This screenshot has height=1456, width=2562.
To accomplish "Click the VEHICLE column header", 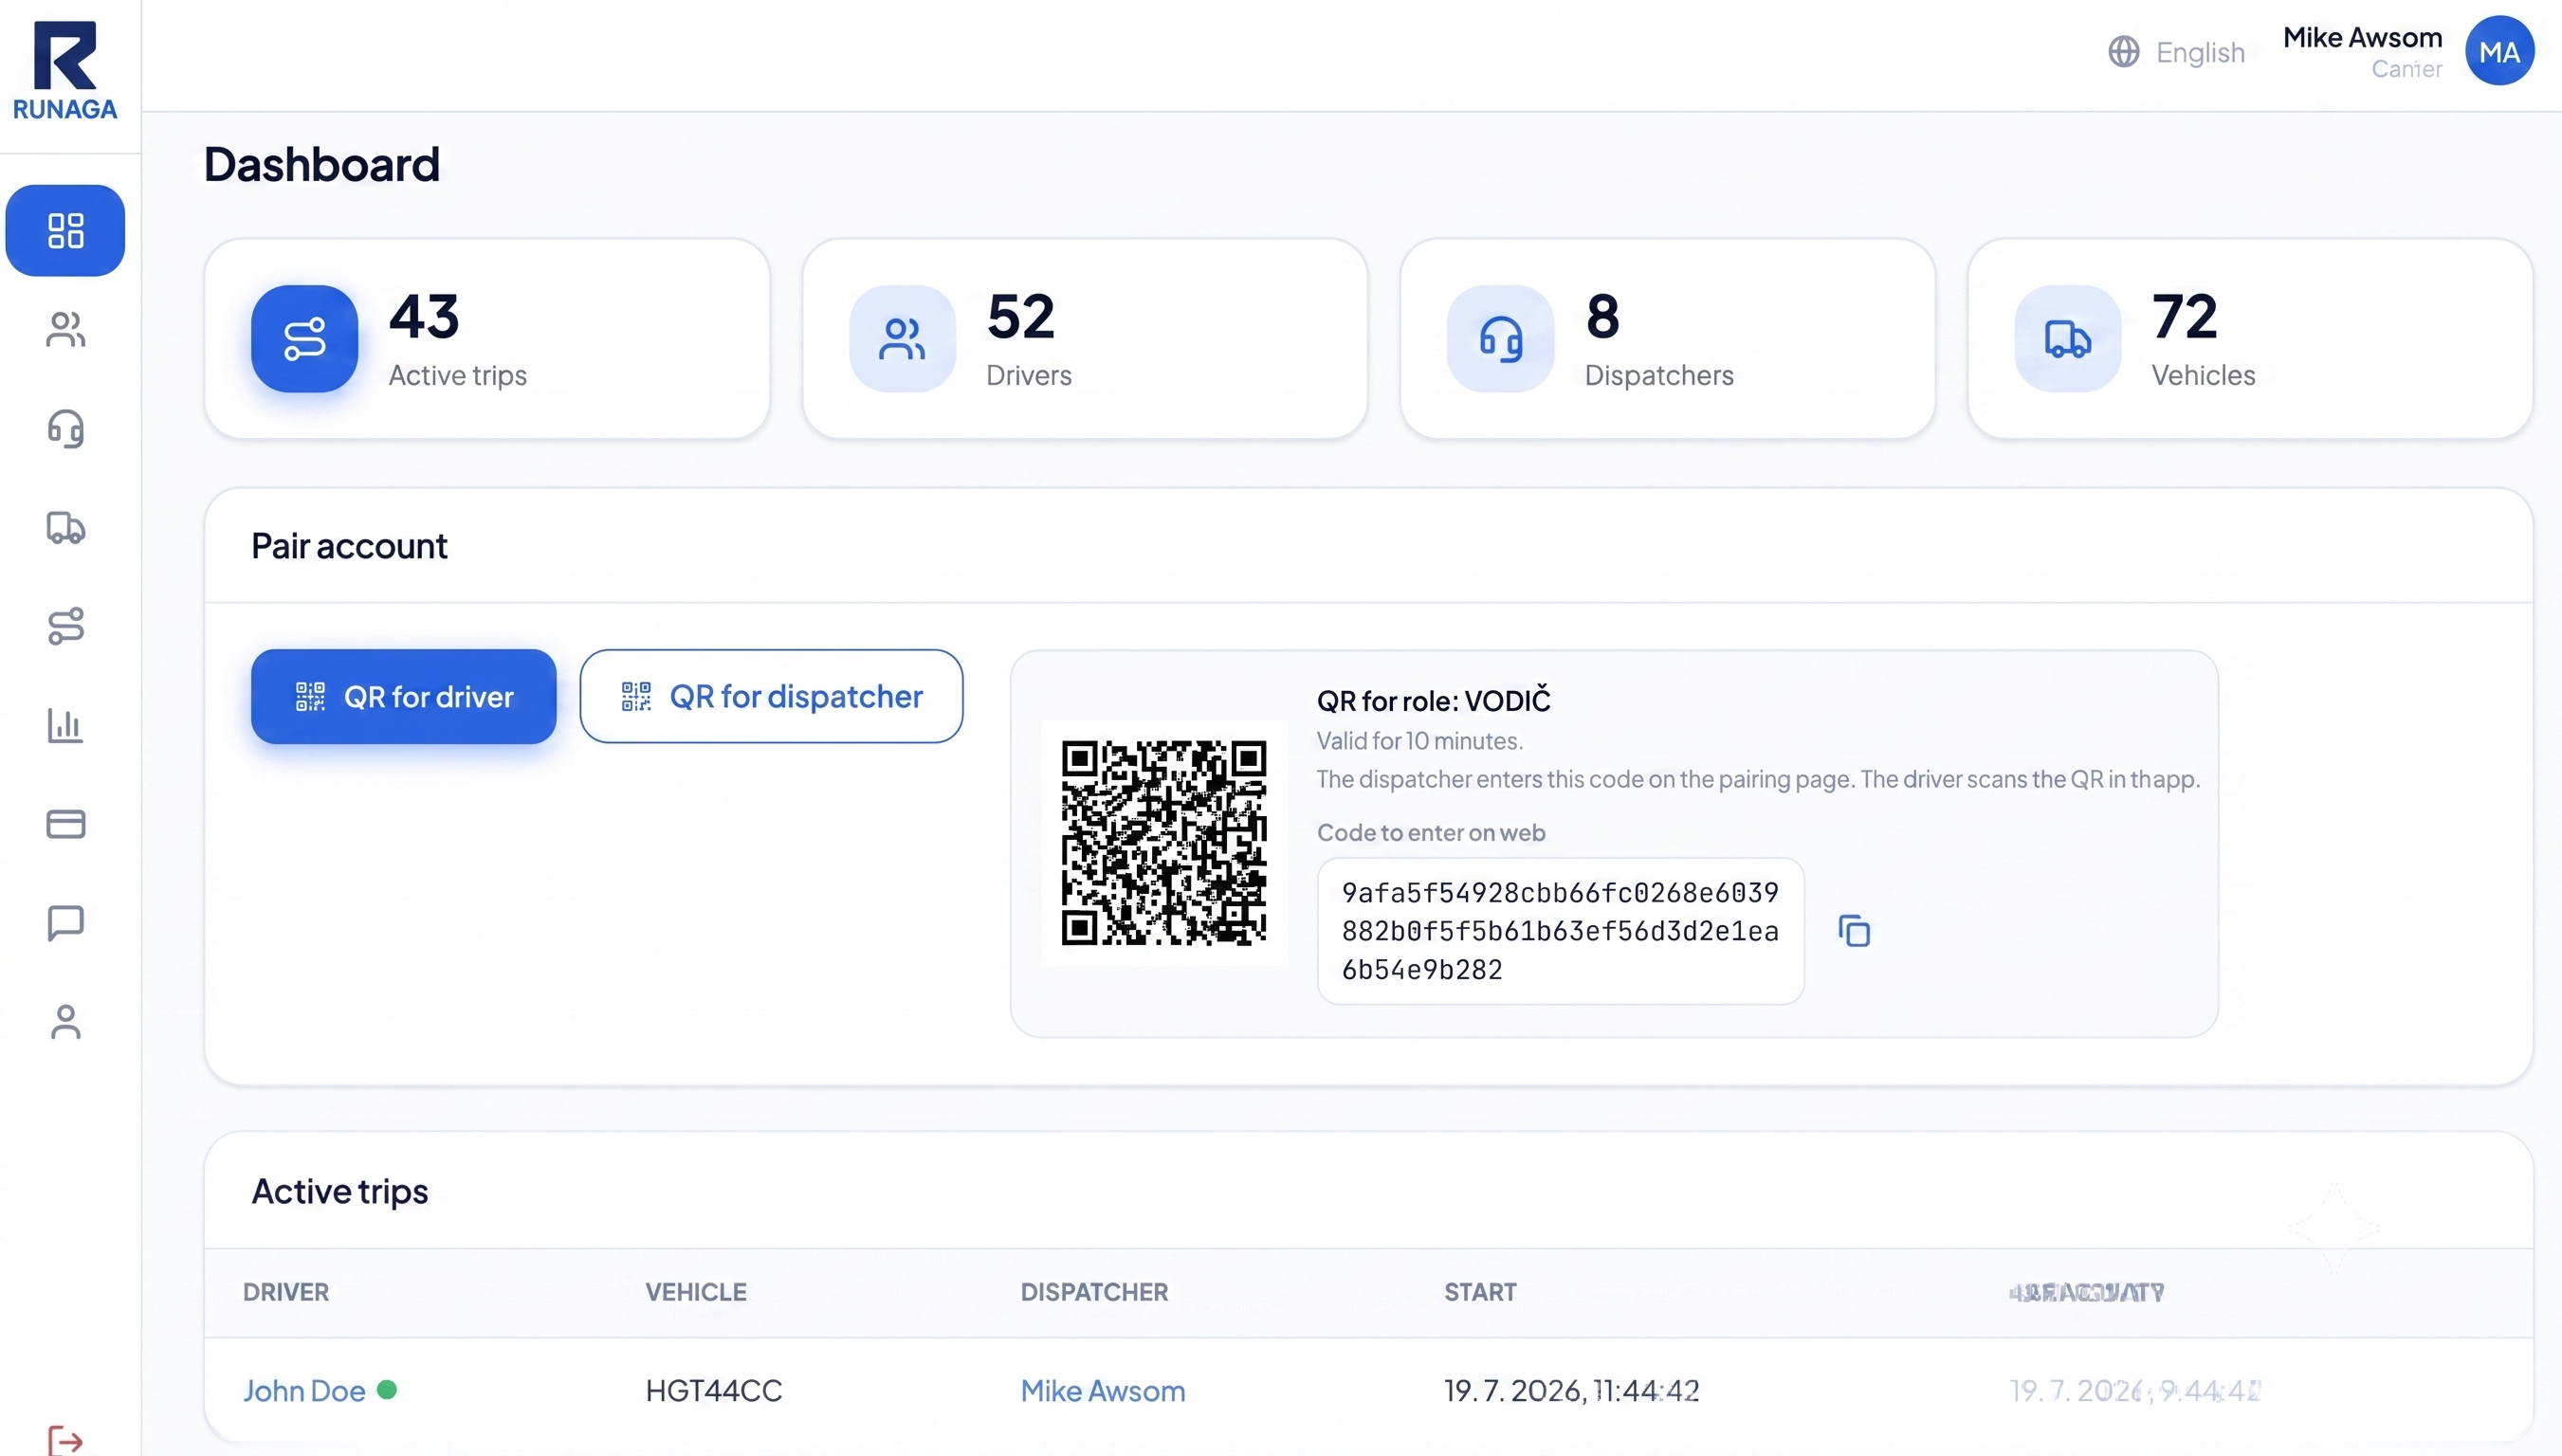I will pyautogui.click(x=696, y=1292).
